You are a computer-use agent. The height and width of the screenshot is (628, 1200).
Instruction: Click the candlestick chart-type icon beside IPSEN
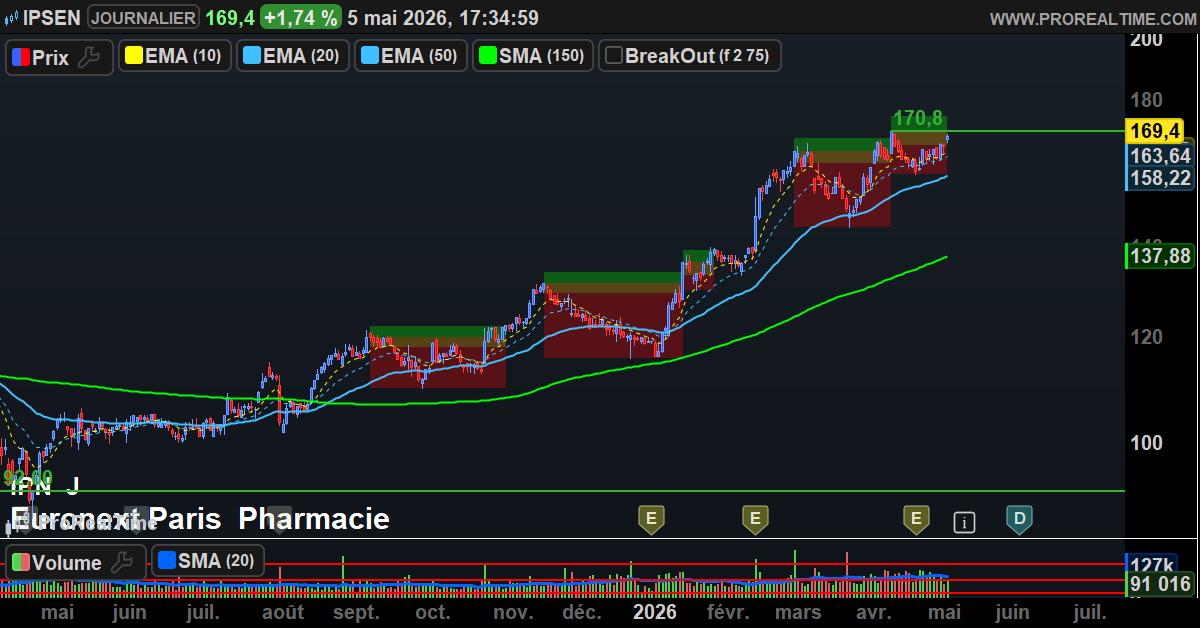tap(11, 17)
